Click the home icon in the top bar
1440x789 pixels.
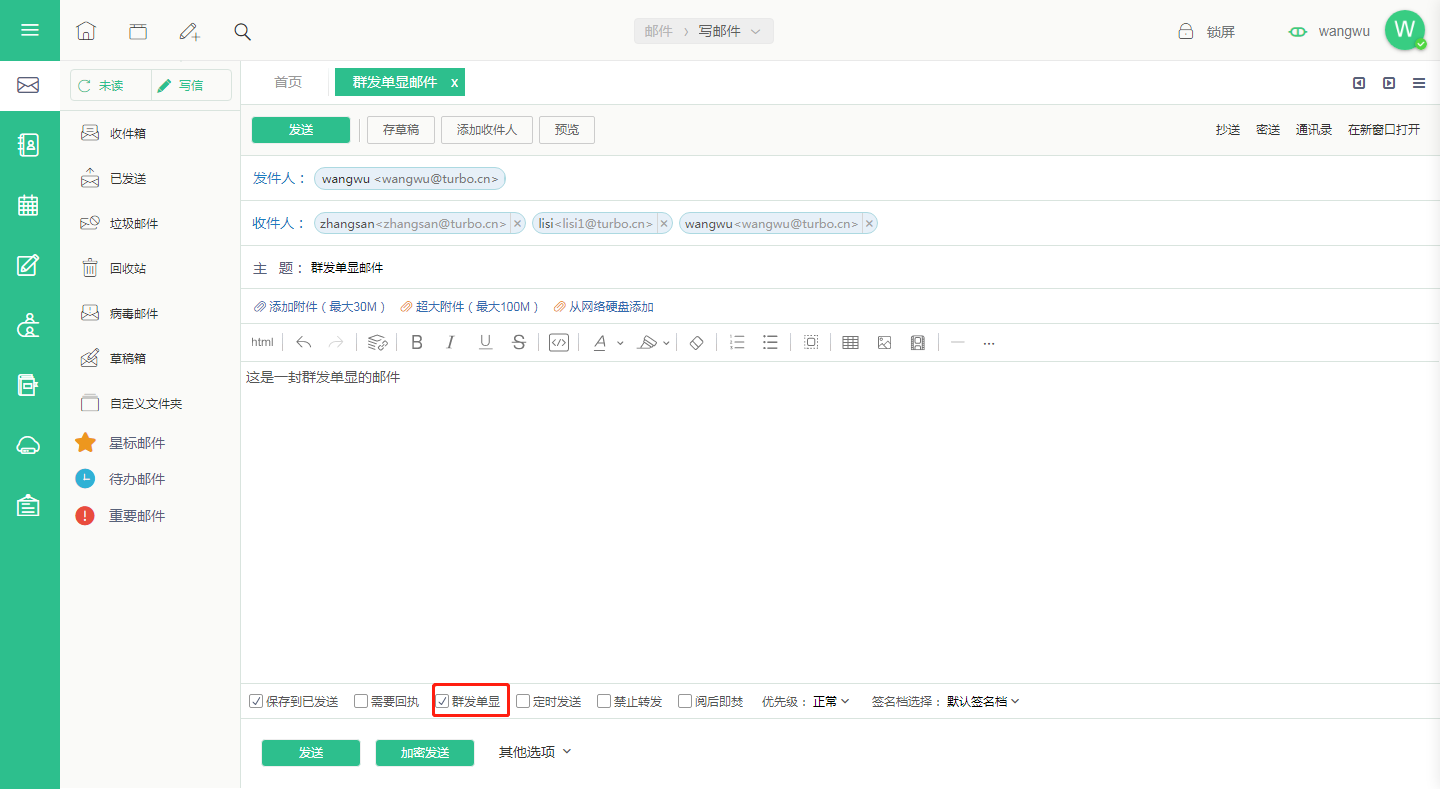pos(86,31)
